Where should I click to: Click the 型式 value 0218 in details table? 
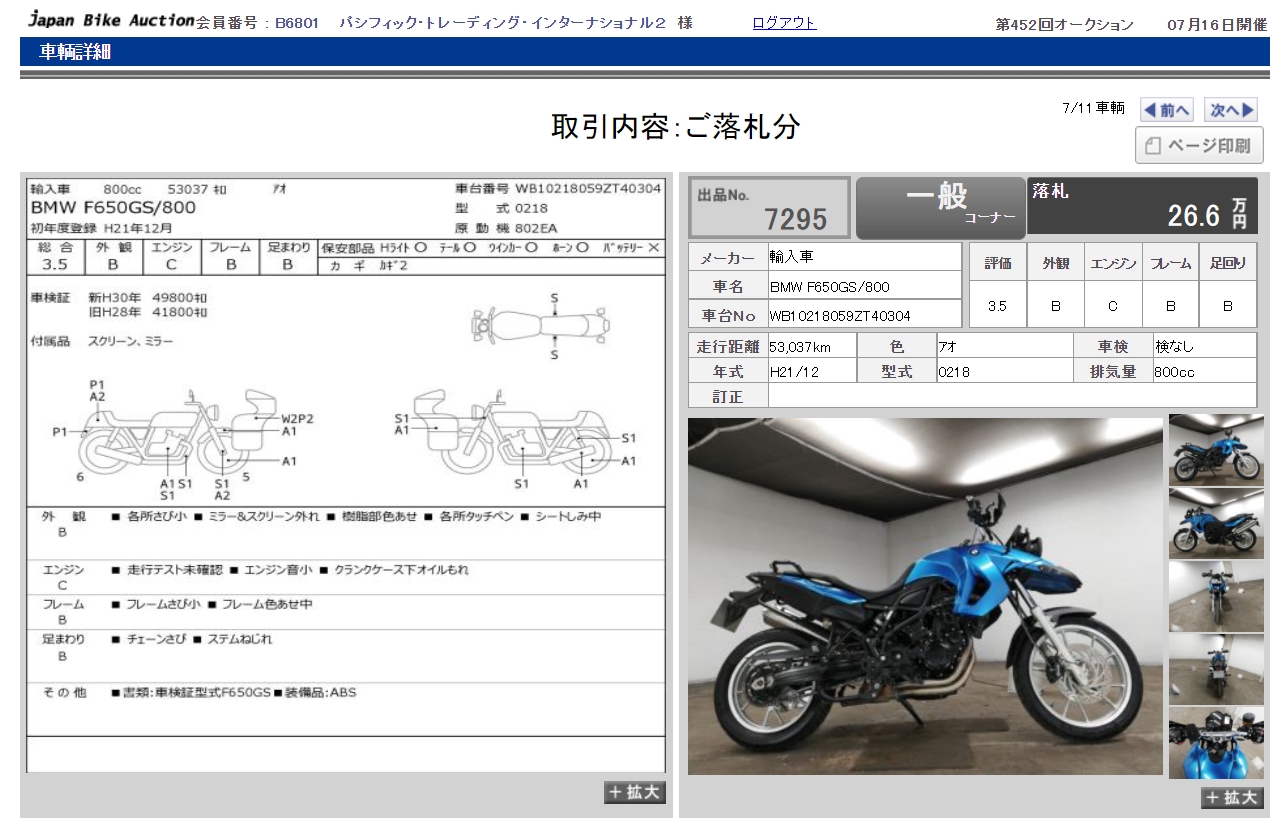pos(954,372)
